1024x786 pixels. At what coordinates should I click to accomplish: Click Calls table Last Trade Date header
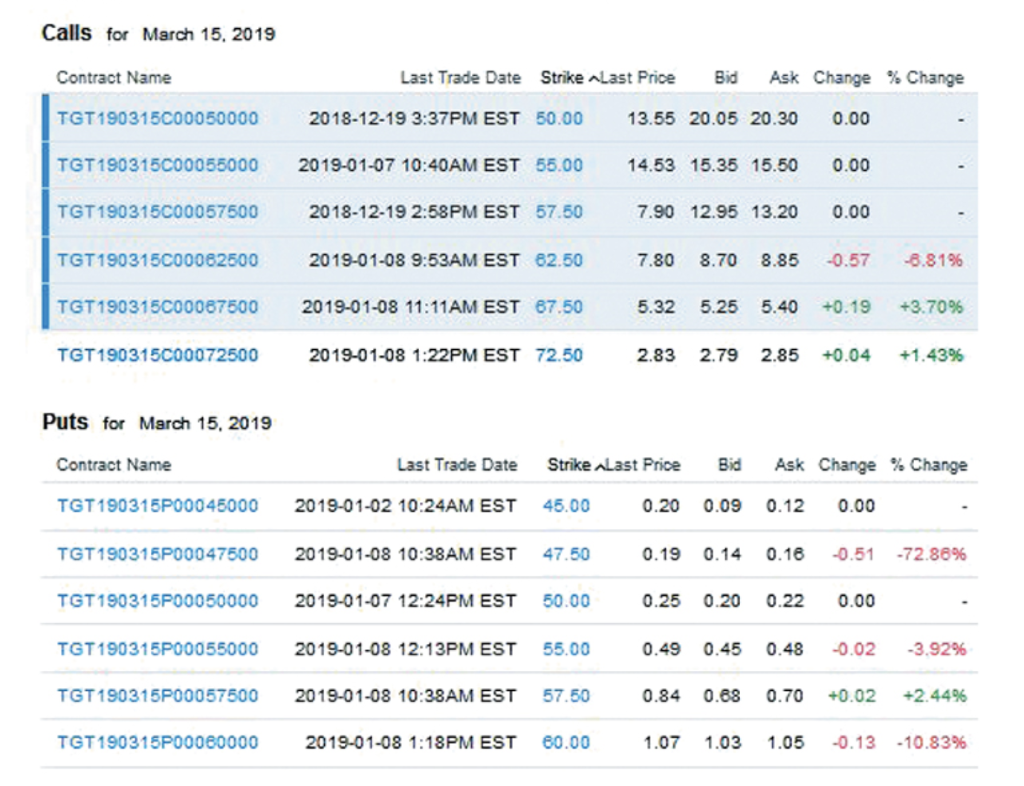click(x=460, y=78)
